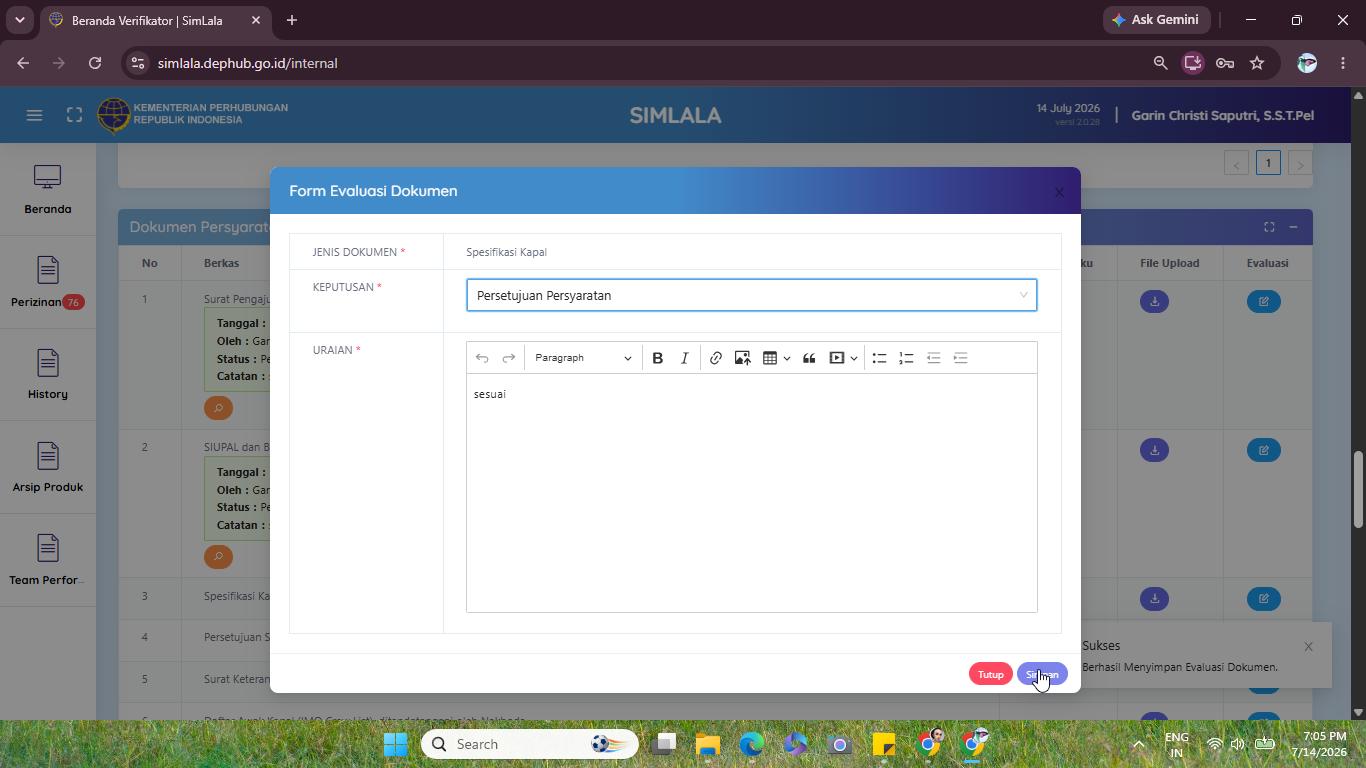Open Microsoft Edge from the taskbar

(752, 744)
